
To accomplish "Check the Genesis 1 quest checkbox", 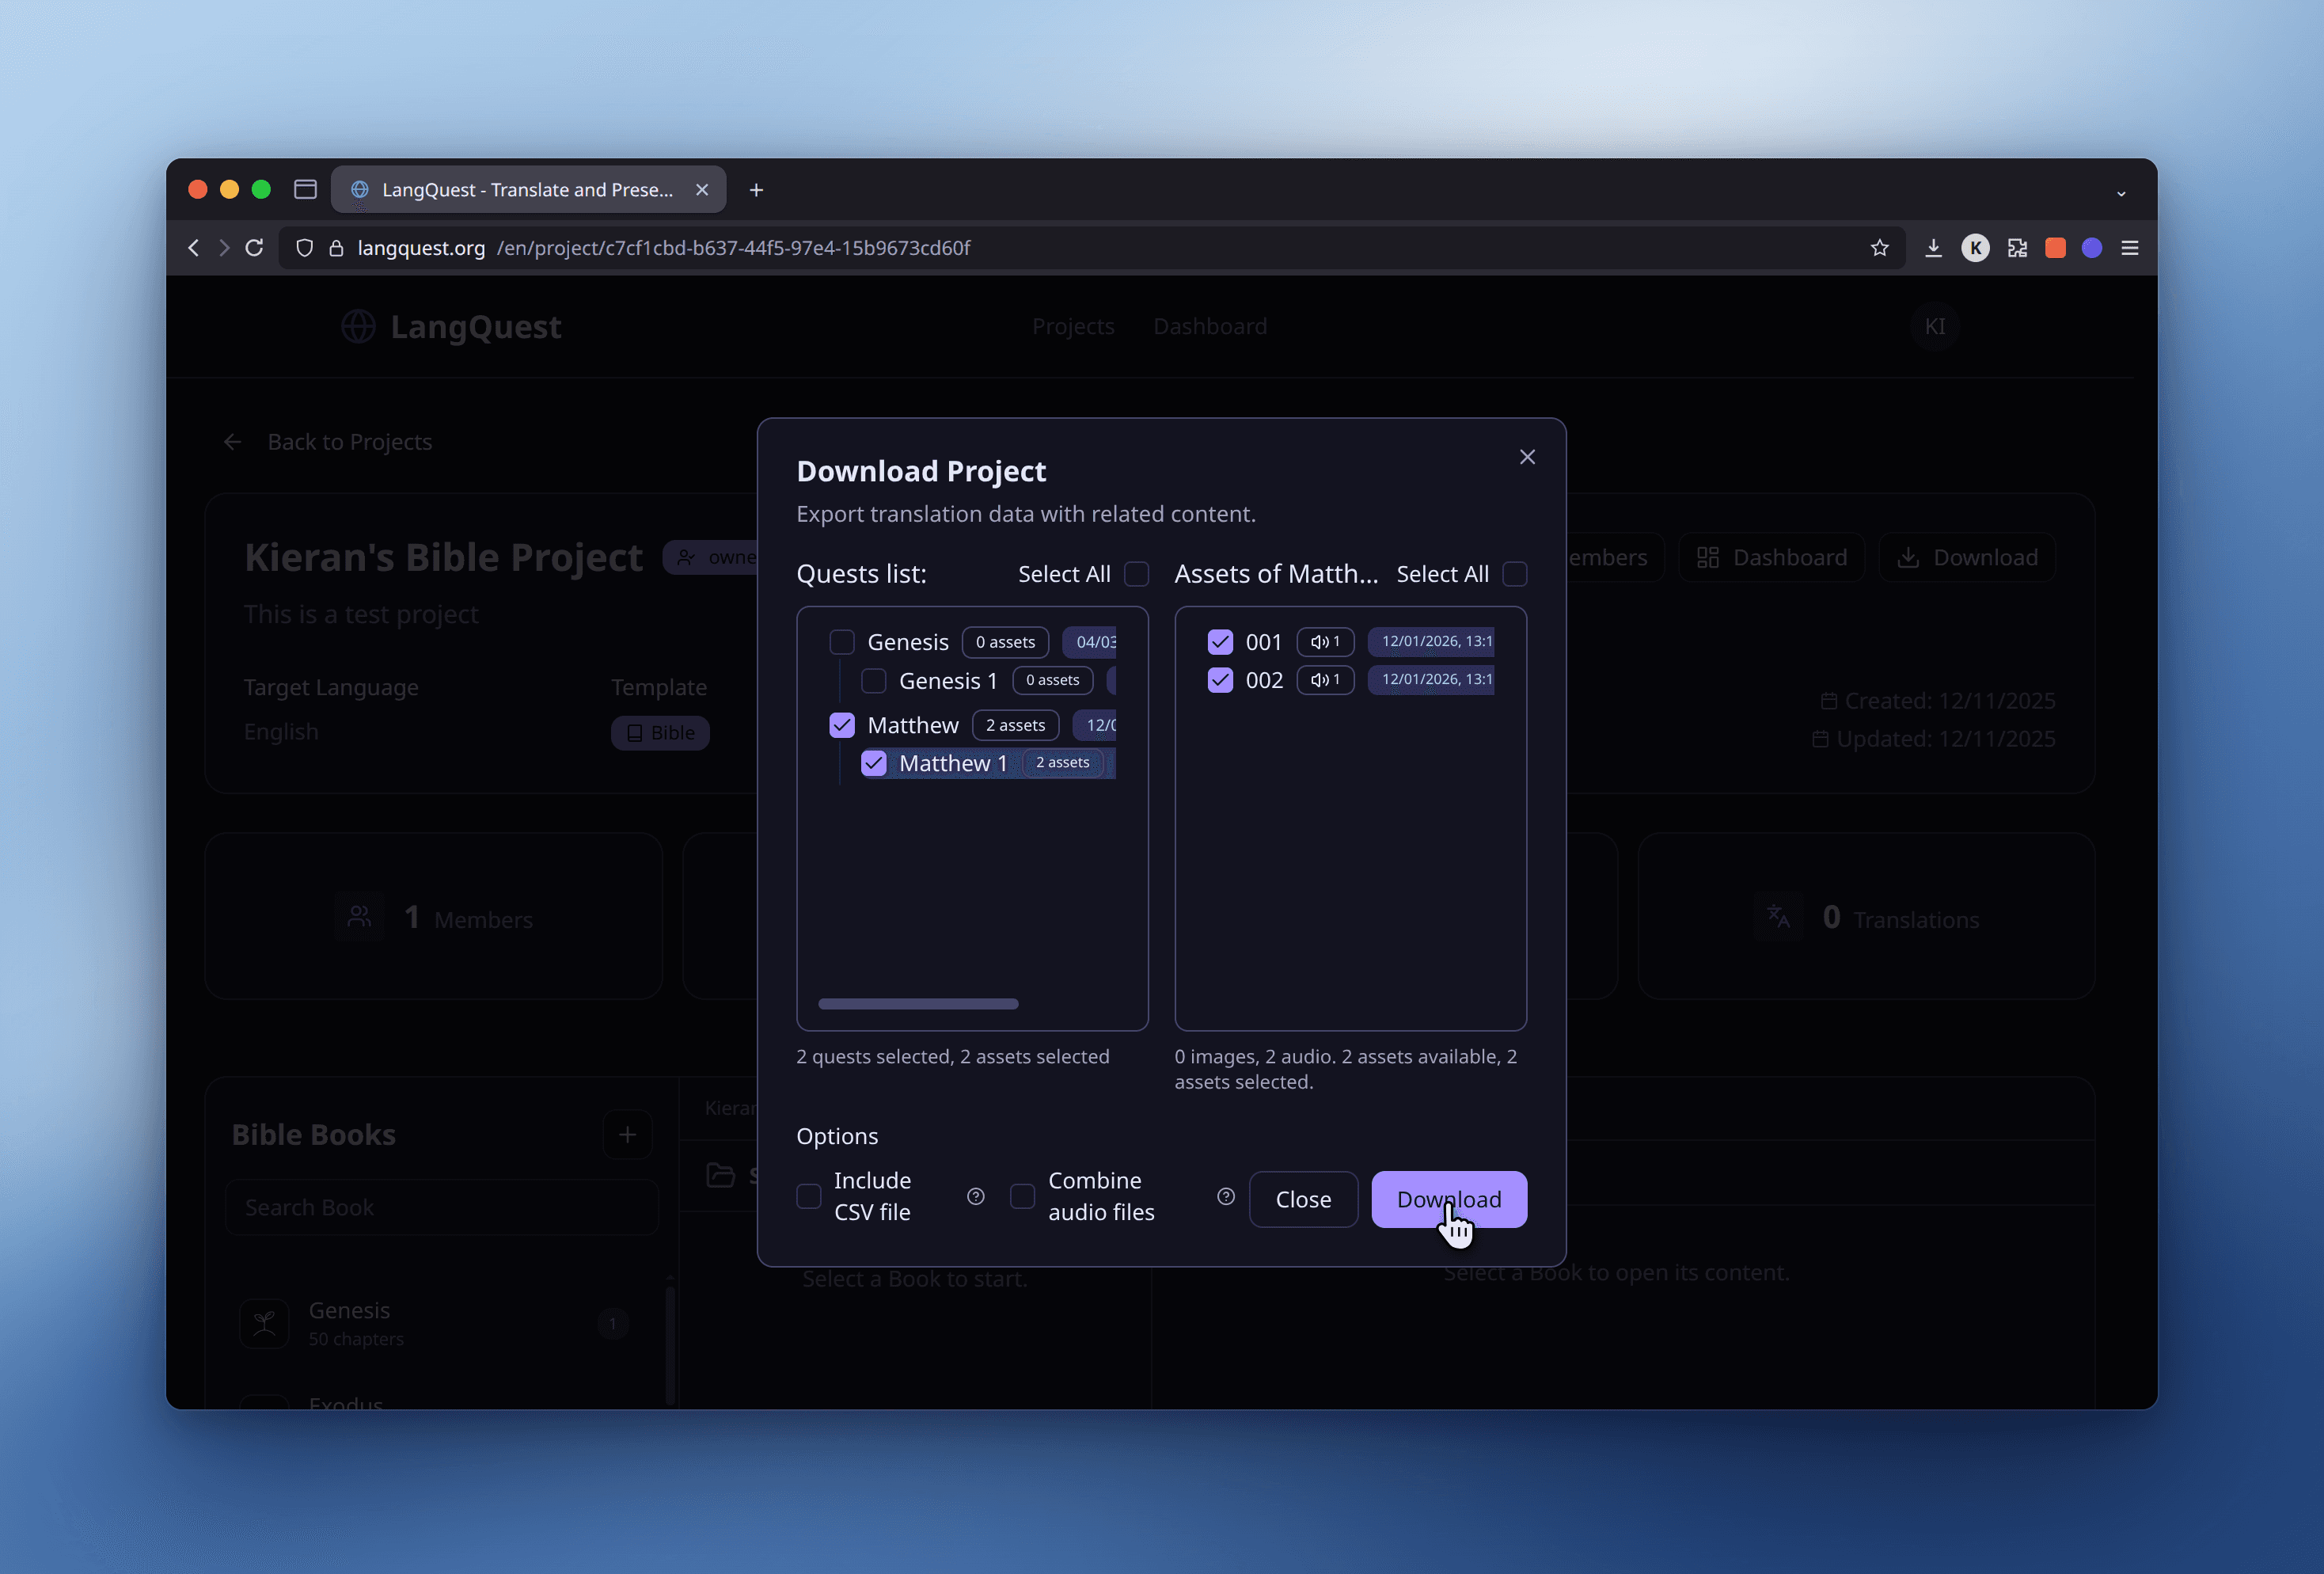I will pos(874,681).
